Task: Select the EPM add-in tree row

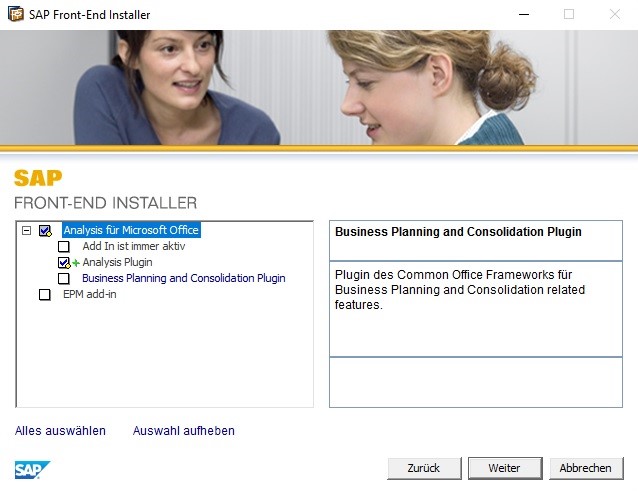Action: tap(90, 294)
